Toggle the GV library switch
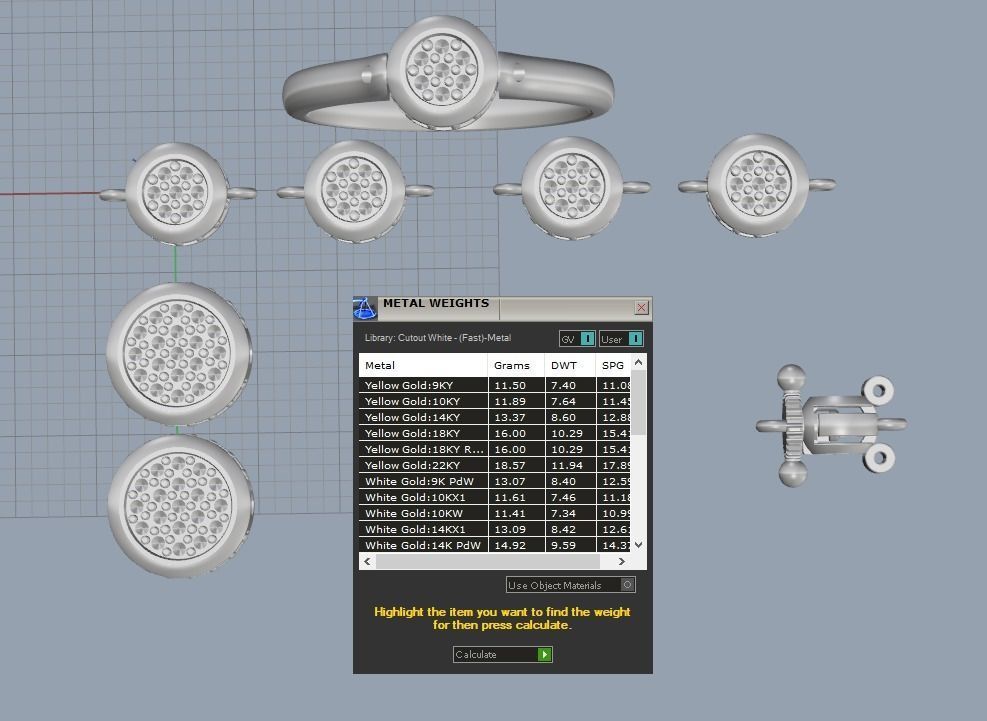This screenshot has width=987, height=721. click(577, 339)
